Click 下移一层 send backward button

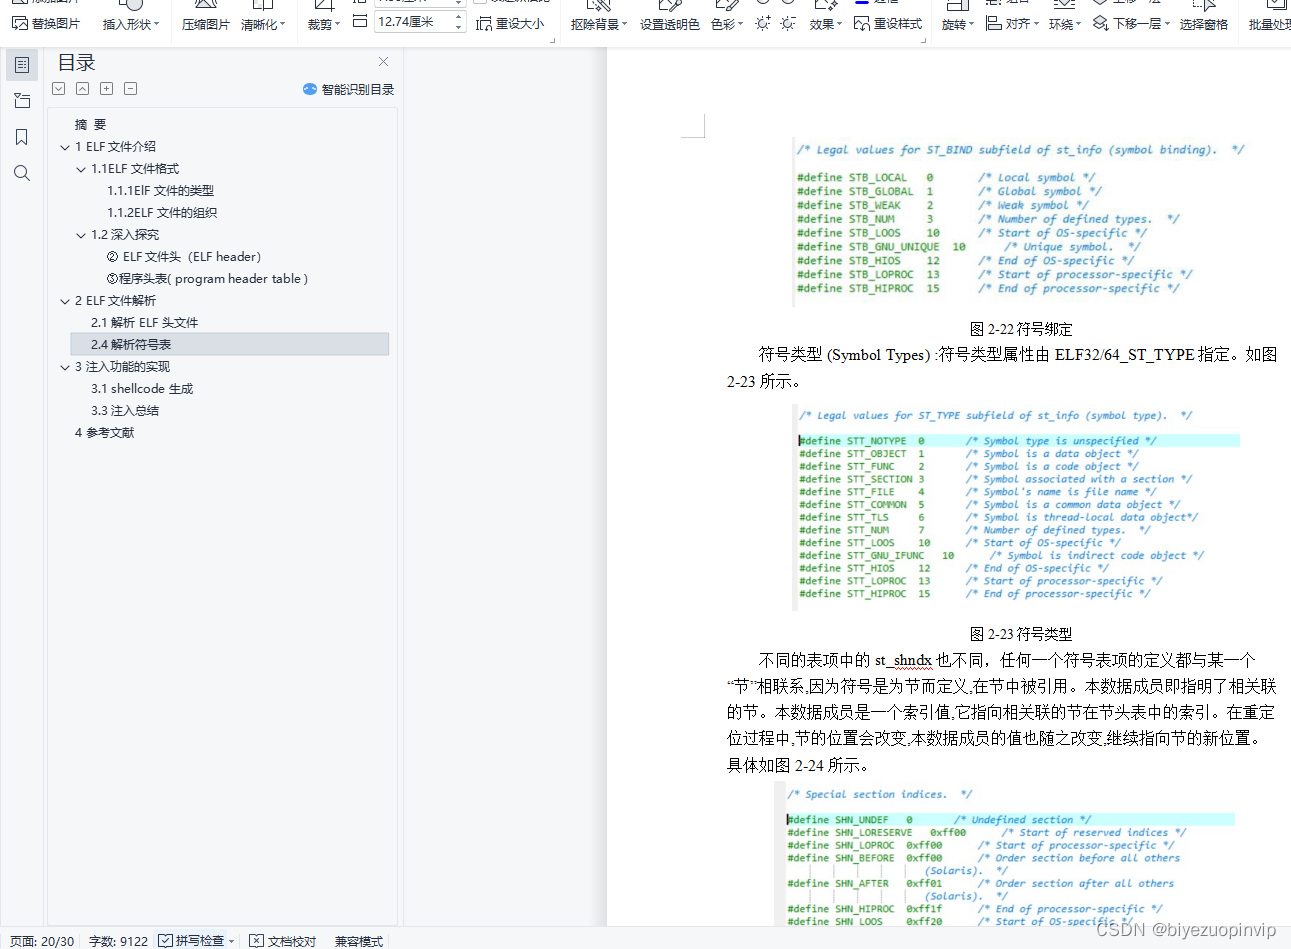tap(1131, 23)
